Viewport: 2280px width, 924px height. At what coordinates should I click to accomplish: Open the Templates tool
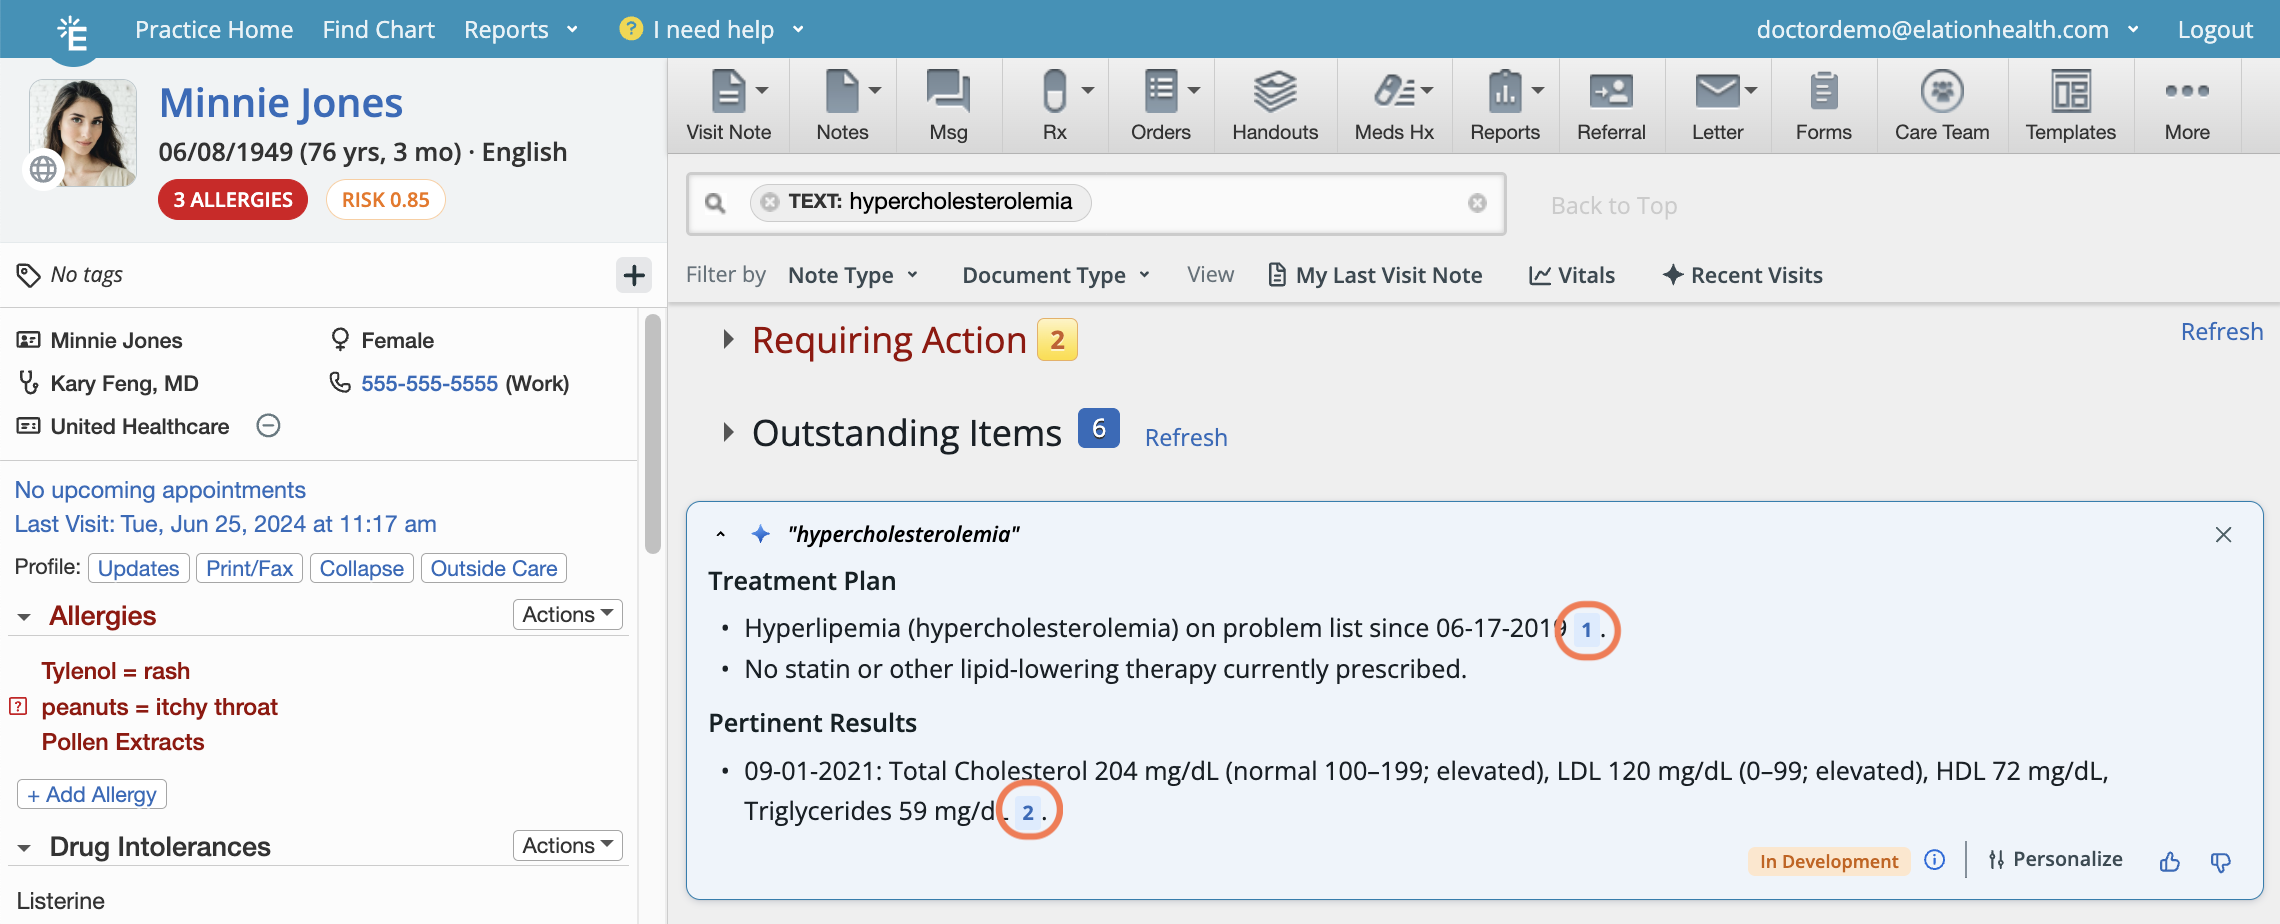click(x=2070, y=106)
